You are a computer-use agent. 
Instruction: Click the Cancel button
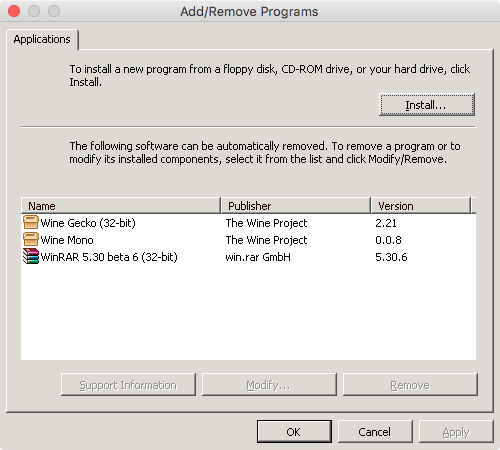point(375,432)
